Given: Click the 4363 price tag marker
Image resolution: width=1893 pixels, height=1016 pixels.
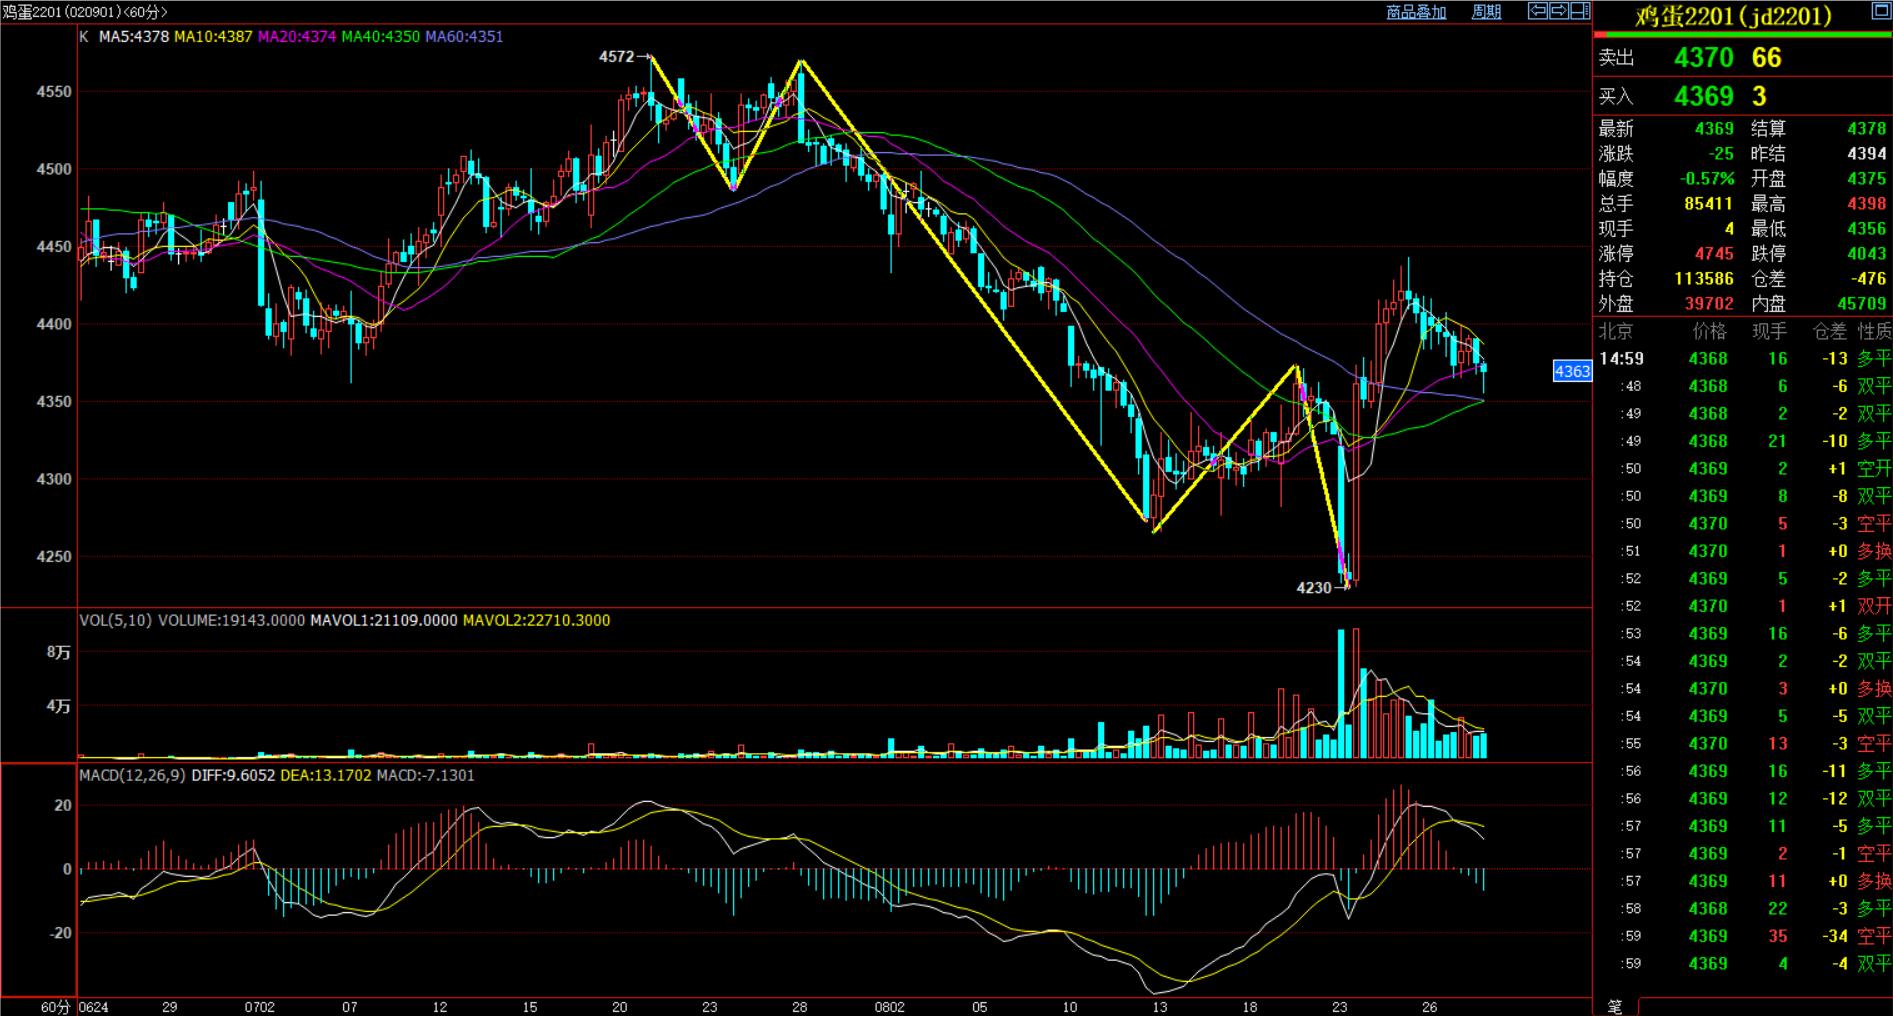Looking at the screenshot, I should 1571,371.
